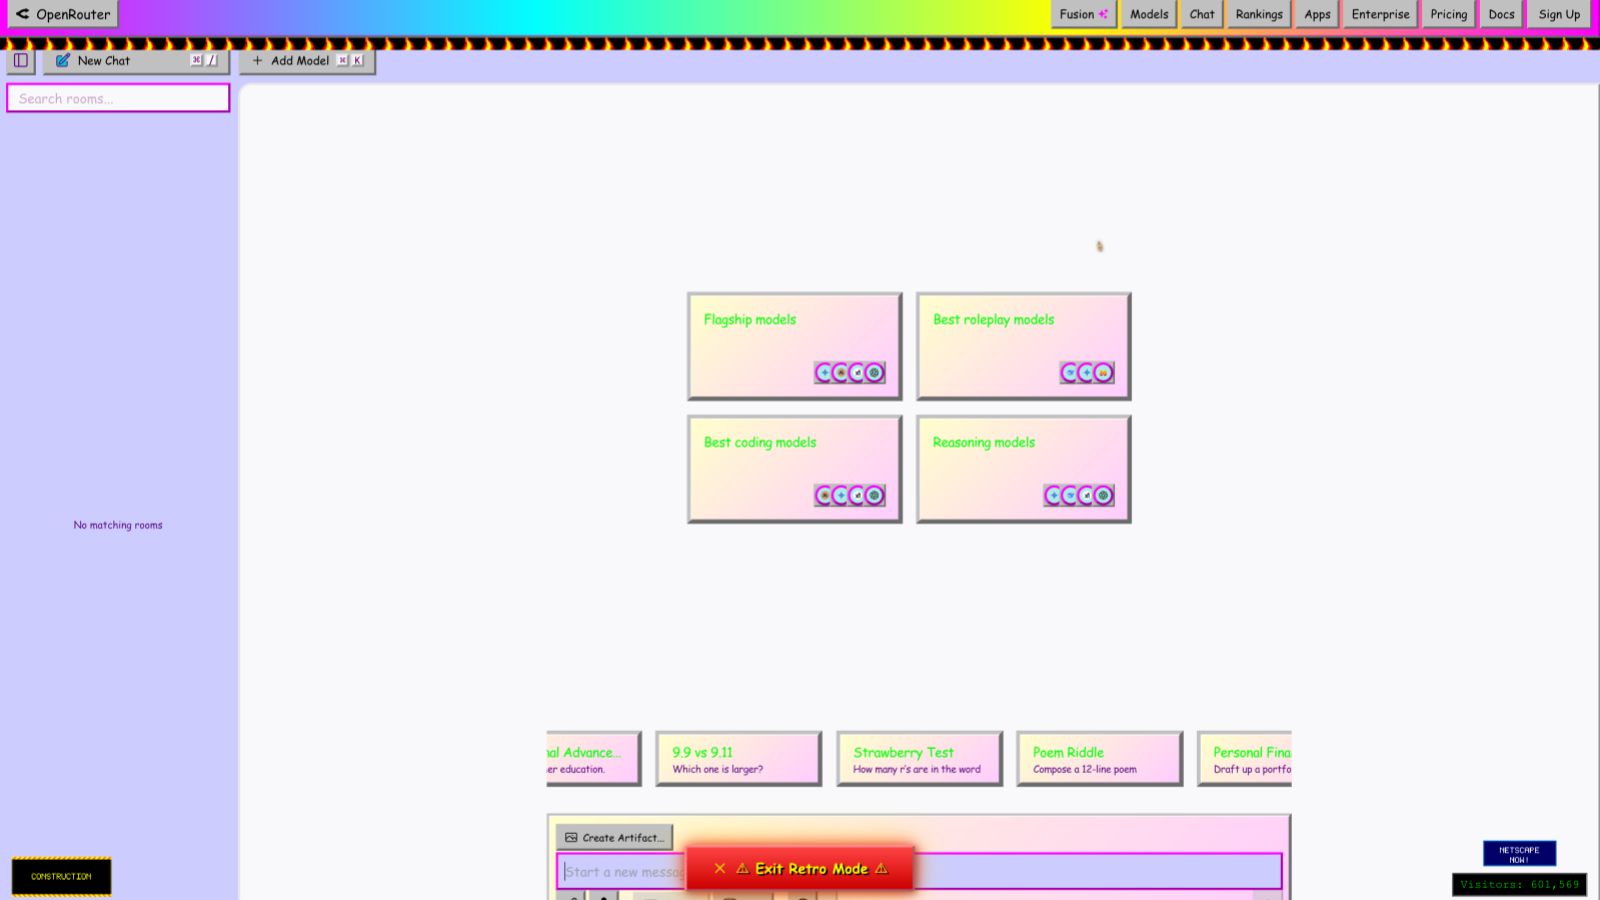Choose the Poem Riddle prompt suggestion
The height and width of the screenshot is (900, 1600).
(x=1099, y=759)
